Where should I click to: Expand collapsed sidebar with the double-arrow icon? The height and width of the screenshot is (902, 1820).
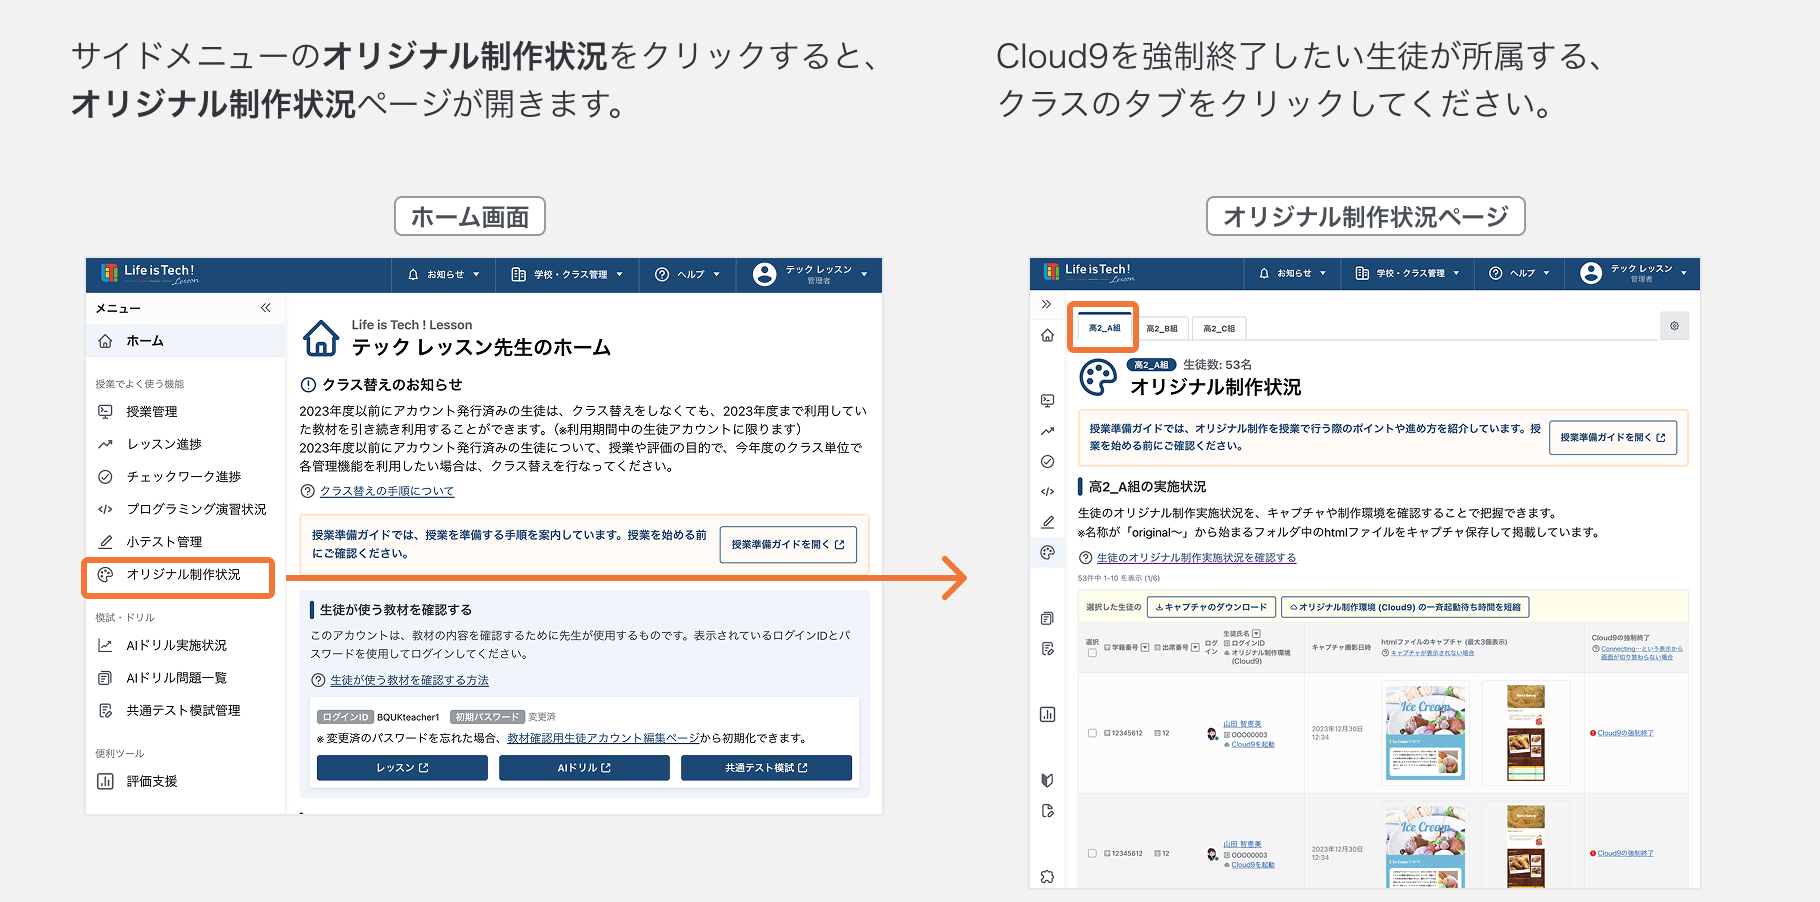[1046, 304]
